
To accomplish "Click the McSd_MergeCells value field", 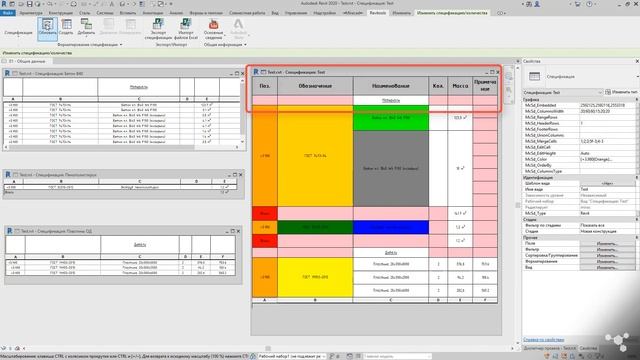I will coord(607,141).
